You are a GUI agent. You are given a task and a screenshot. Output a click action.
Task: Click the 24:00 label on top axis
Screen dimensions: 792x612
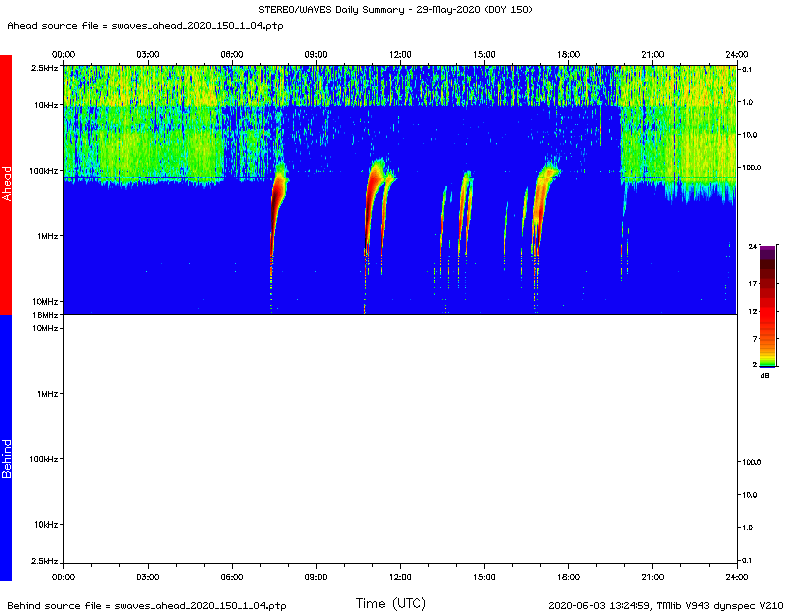(736, 55)
